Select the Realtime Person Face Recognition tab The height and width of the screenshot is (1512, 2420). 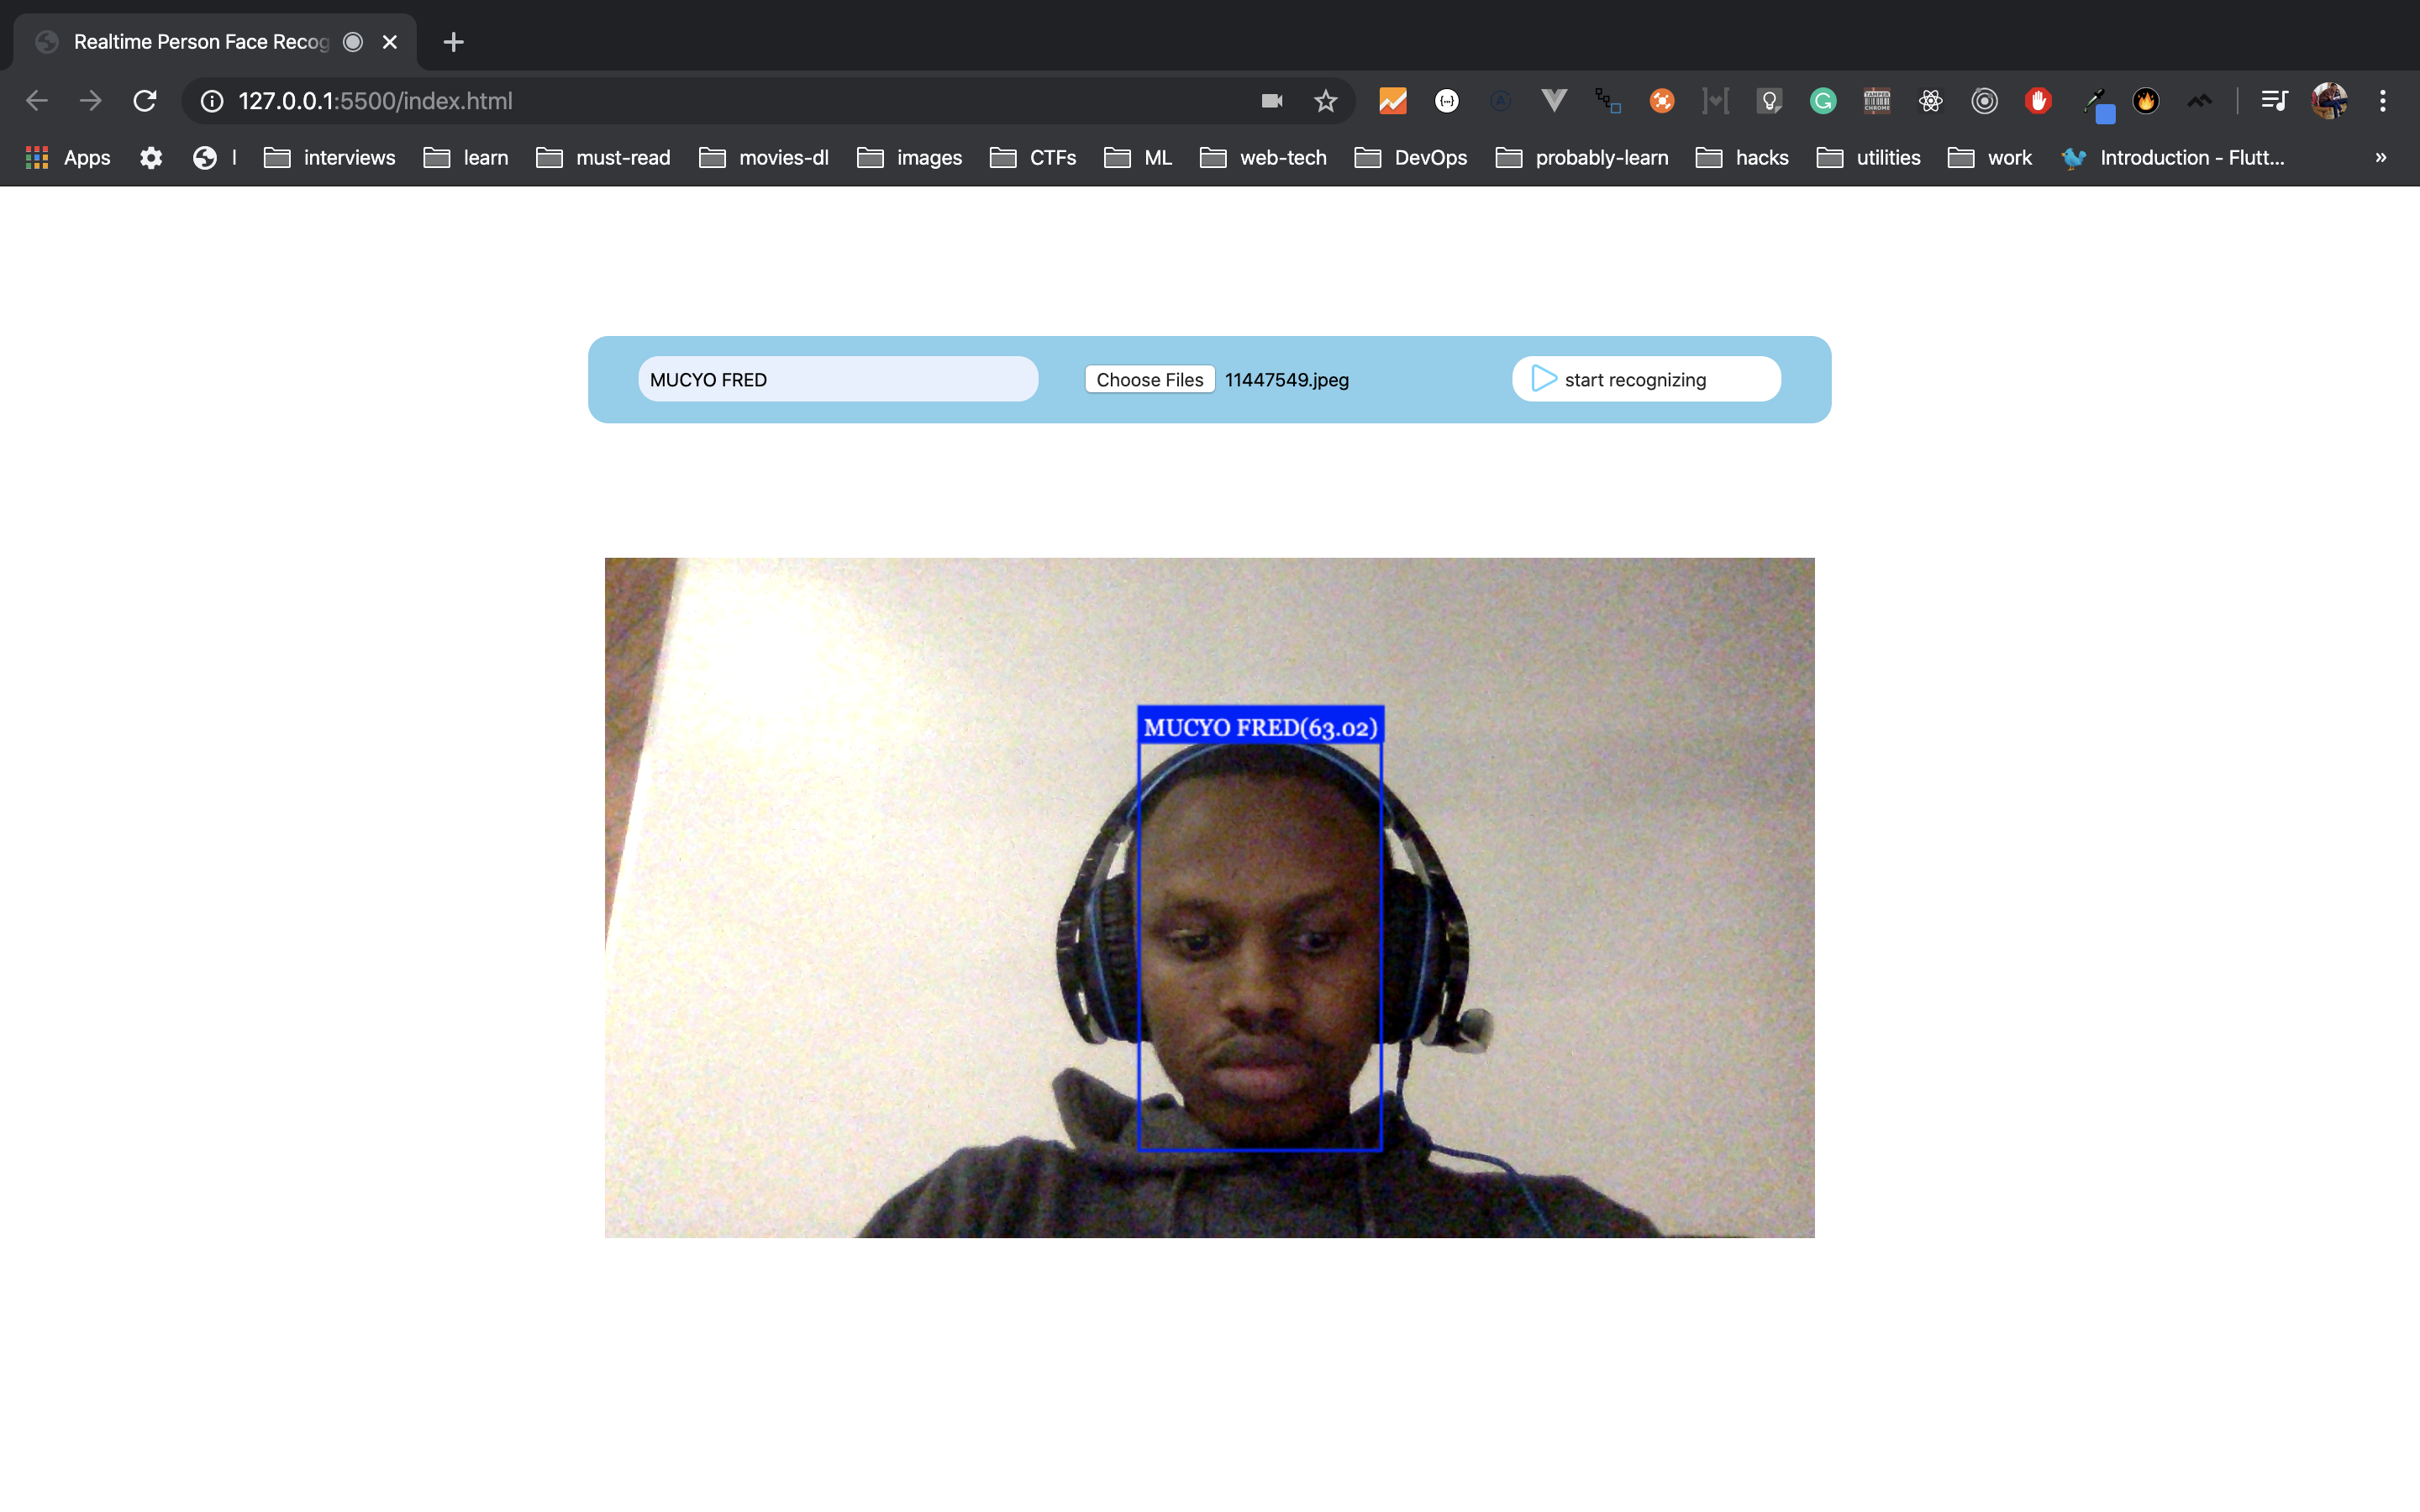(200, 42)
